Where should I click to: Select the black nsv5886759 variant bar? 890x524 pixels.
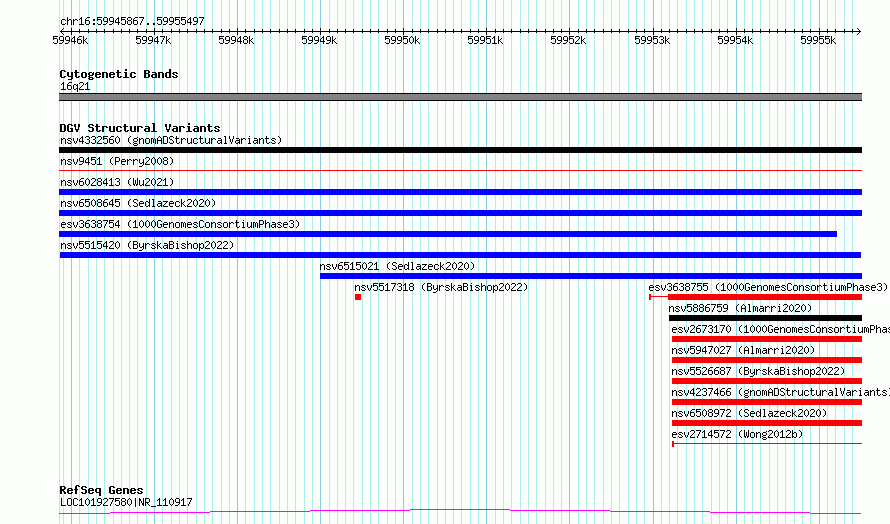pyautogui.click(x=765, y=318)
